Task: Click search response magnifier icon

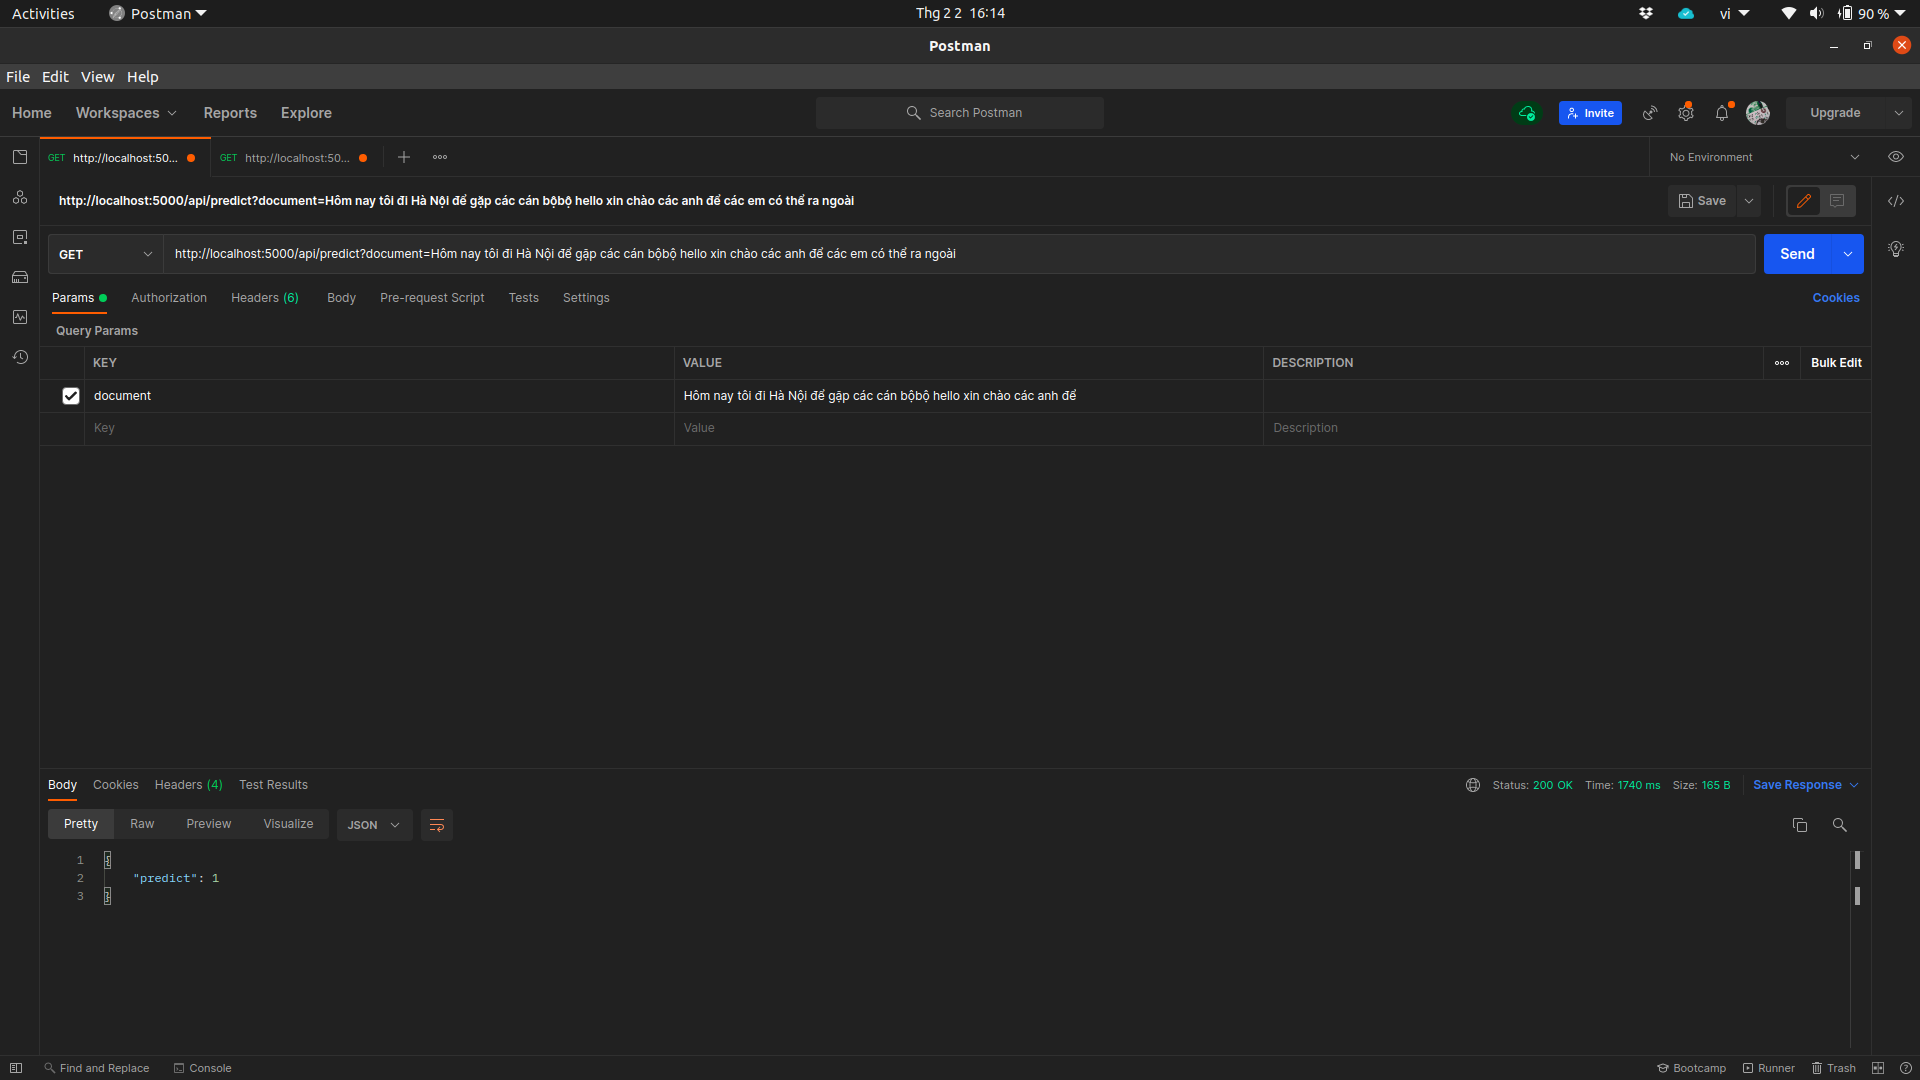Action: (x=1839, y=825)
